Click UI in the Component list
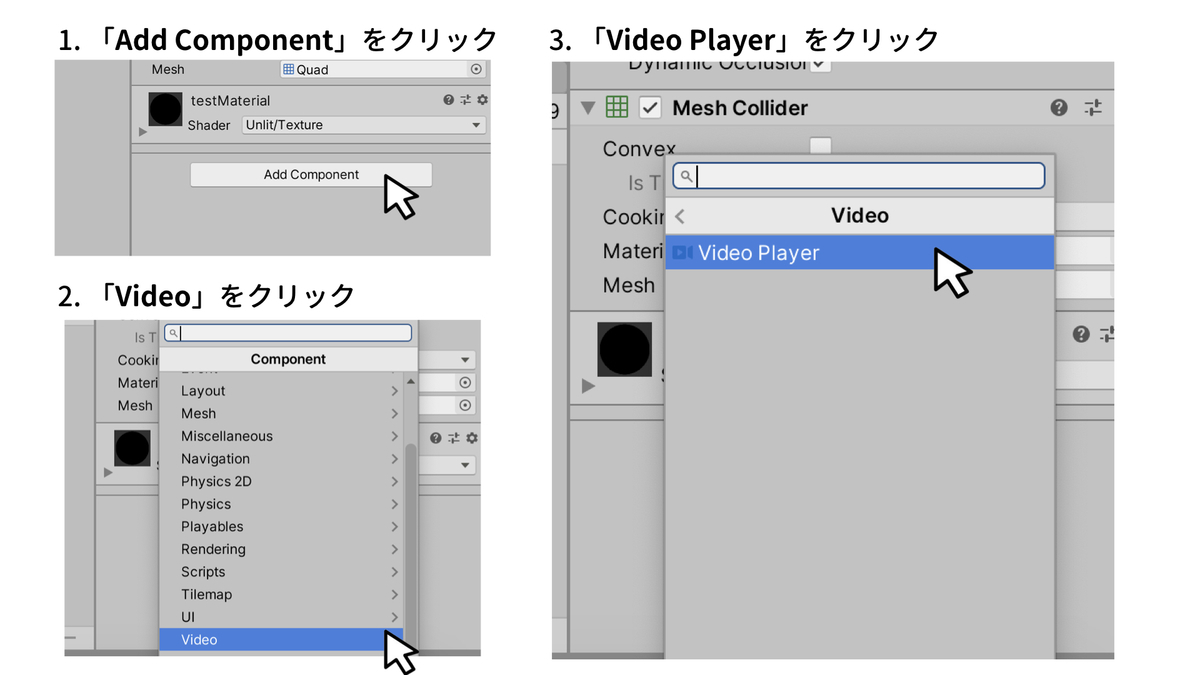1200x675 pixels. pyautogui.click(x=280, y=617)
